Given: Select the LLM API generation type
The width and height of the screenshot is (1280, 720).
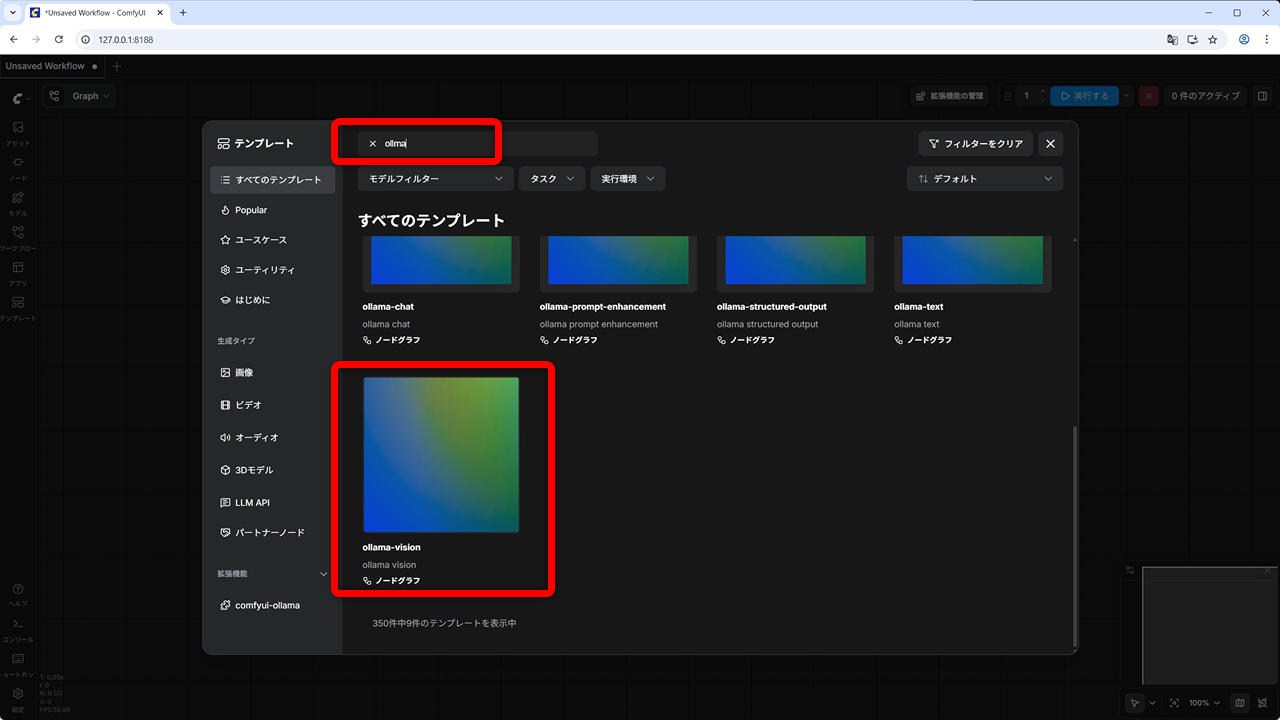Looking at the screenshot, I should [x=252, y=503].
